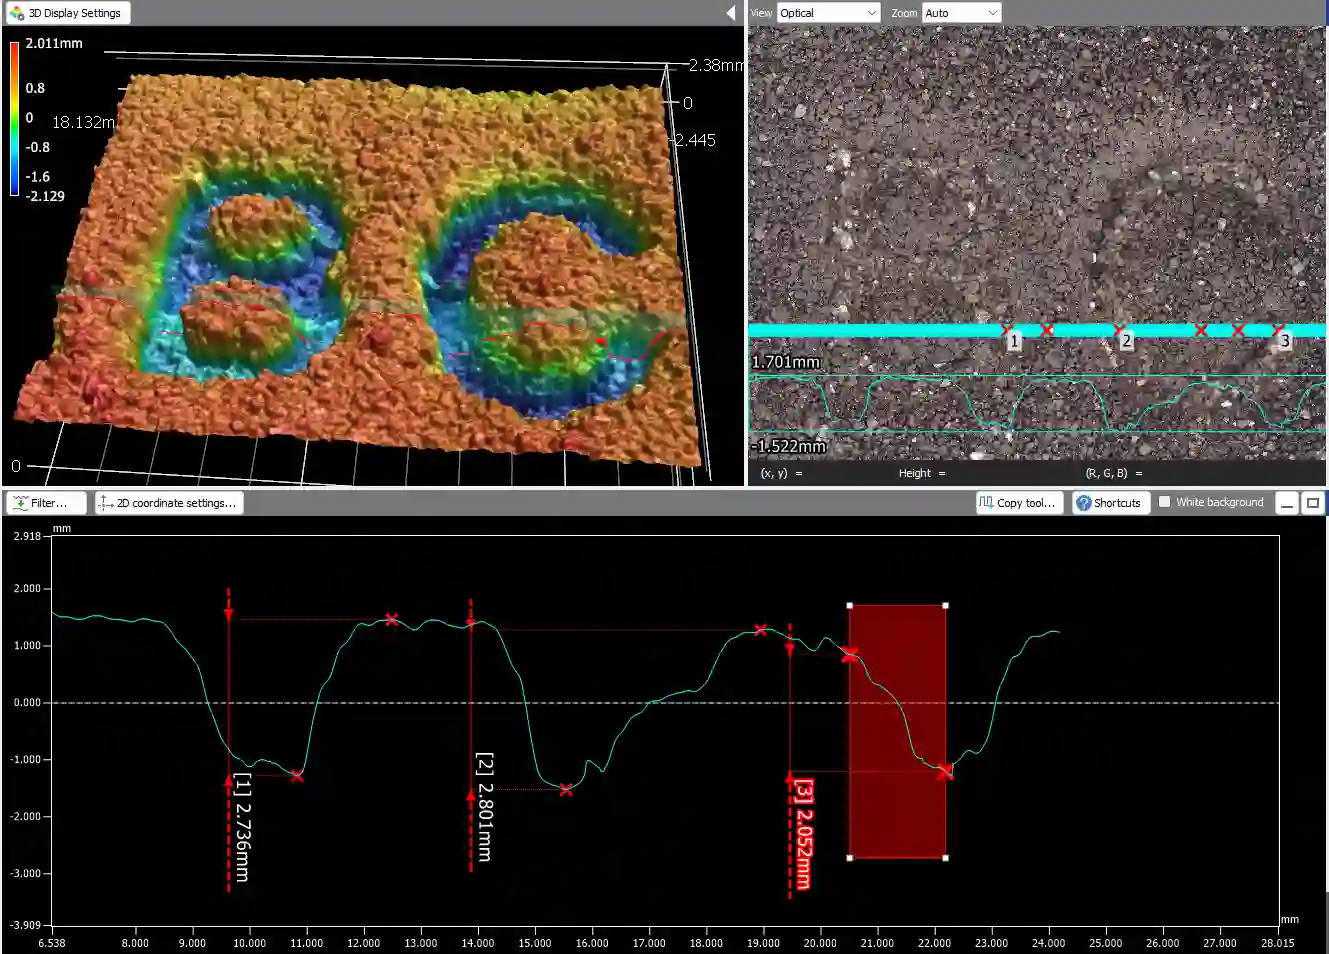Select profile marker 2 on the cyan line

(1126, 340)
